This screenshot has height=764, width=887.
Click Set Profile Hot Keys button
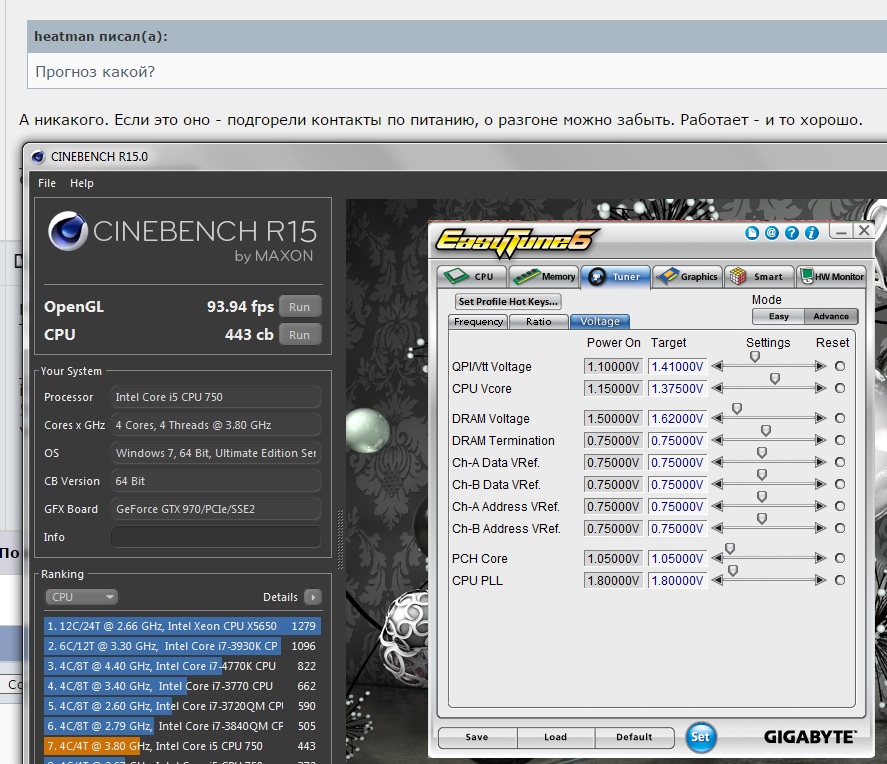(x=508, y=301)
